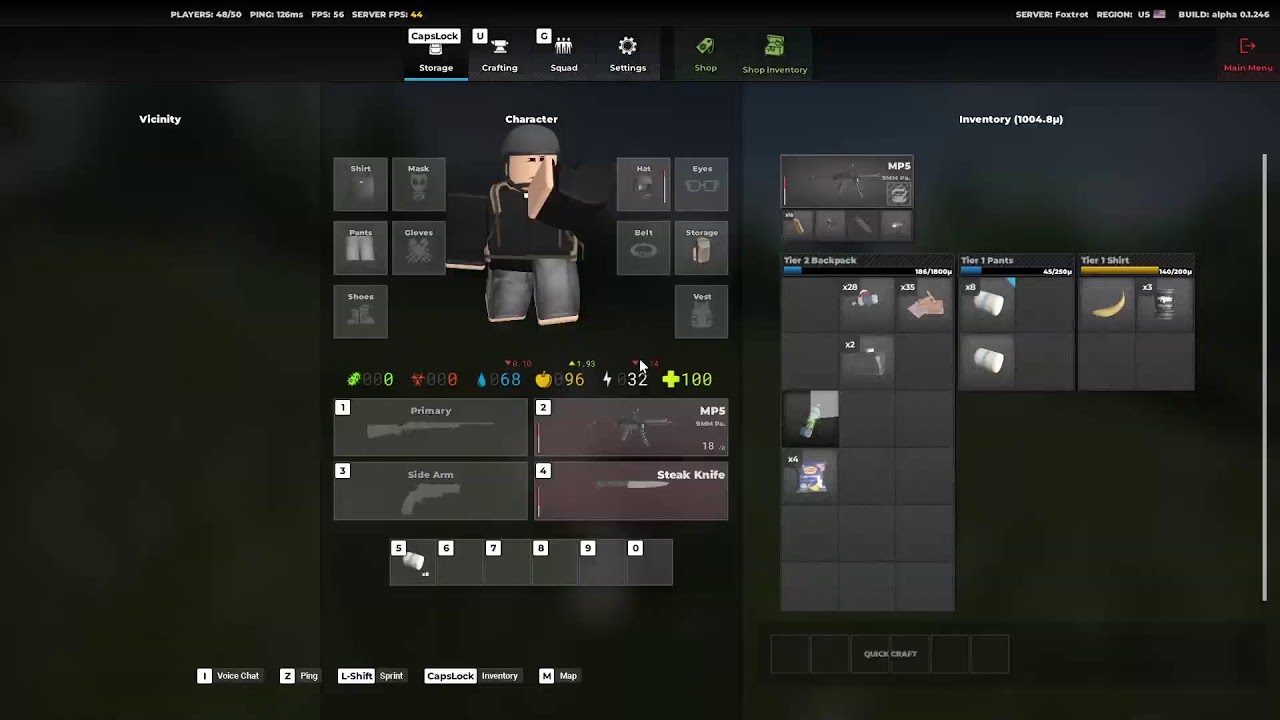Select the empty hotbar slot 0
This screenshot has height=720, width=1280.
[x=650, y=562]
